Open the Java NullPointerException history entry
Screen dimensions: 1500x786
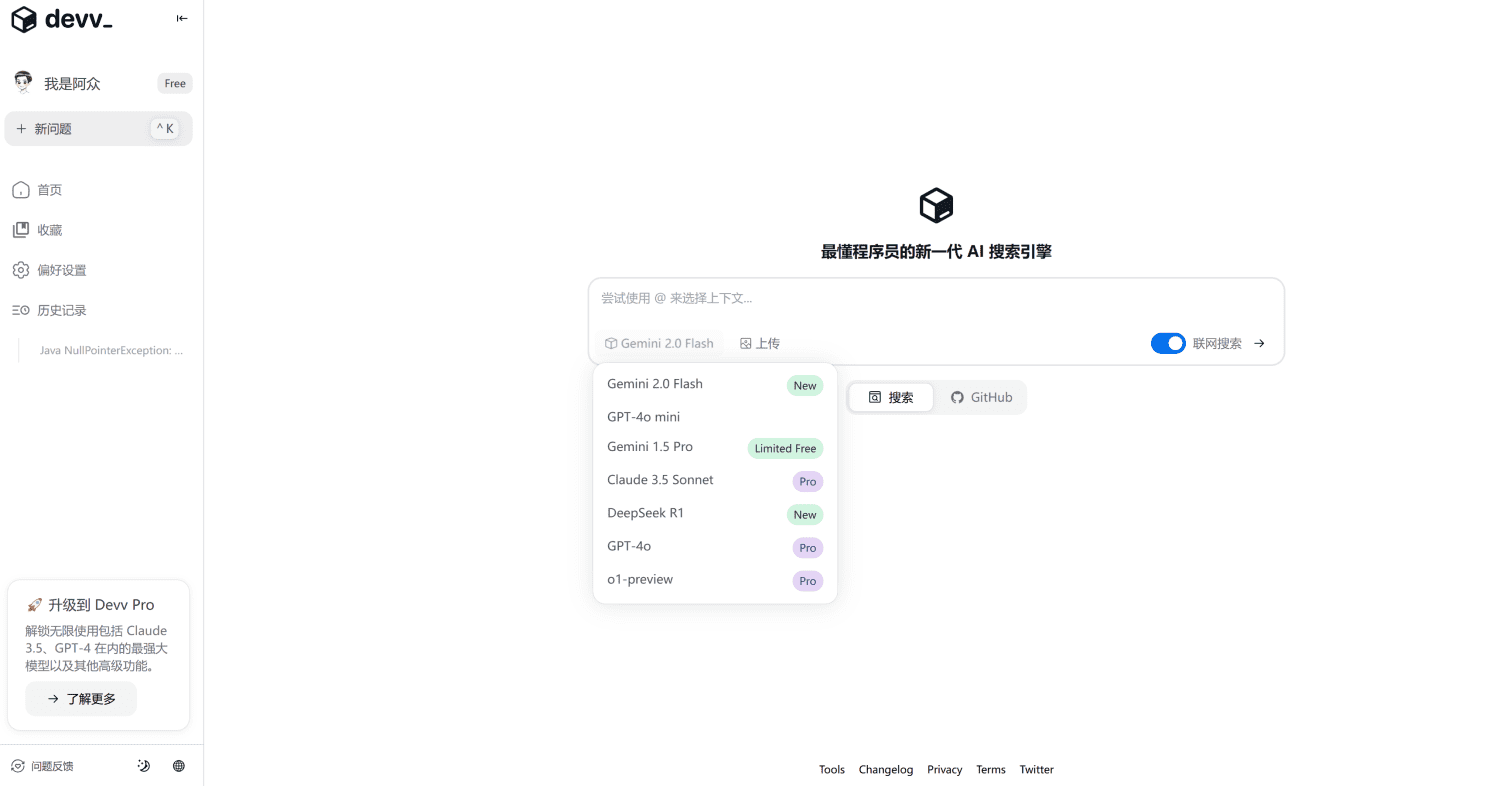[111, 351]
